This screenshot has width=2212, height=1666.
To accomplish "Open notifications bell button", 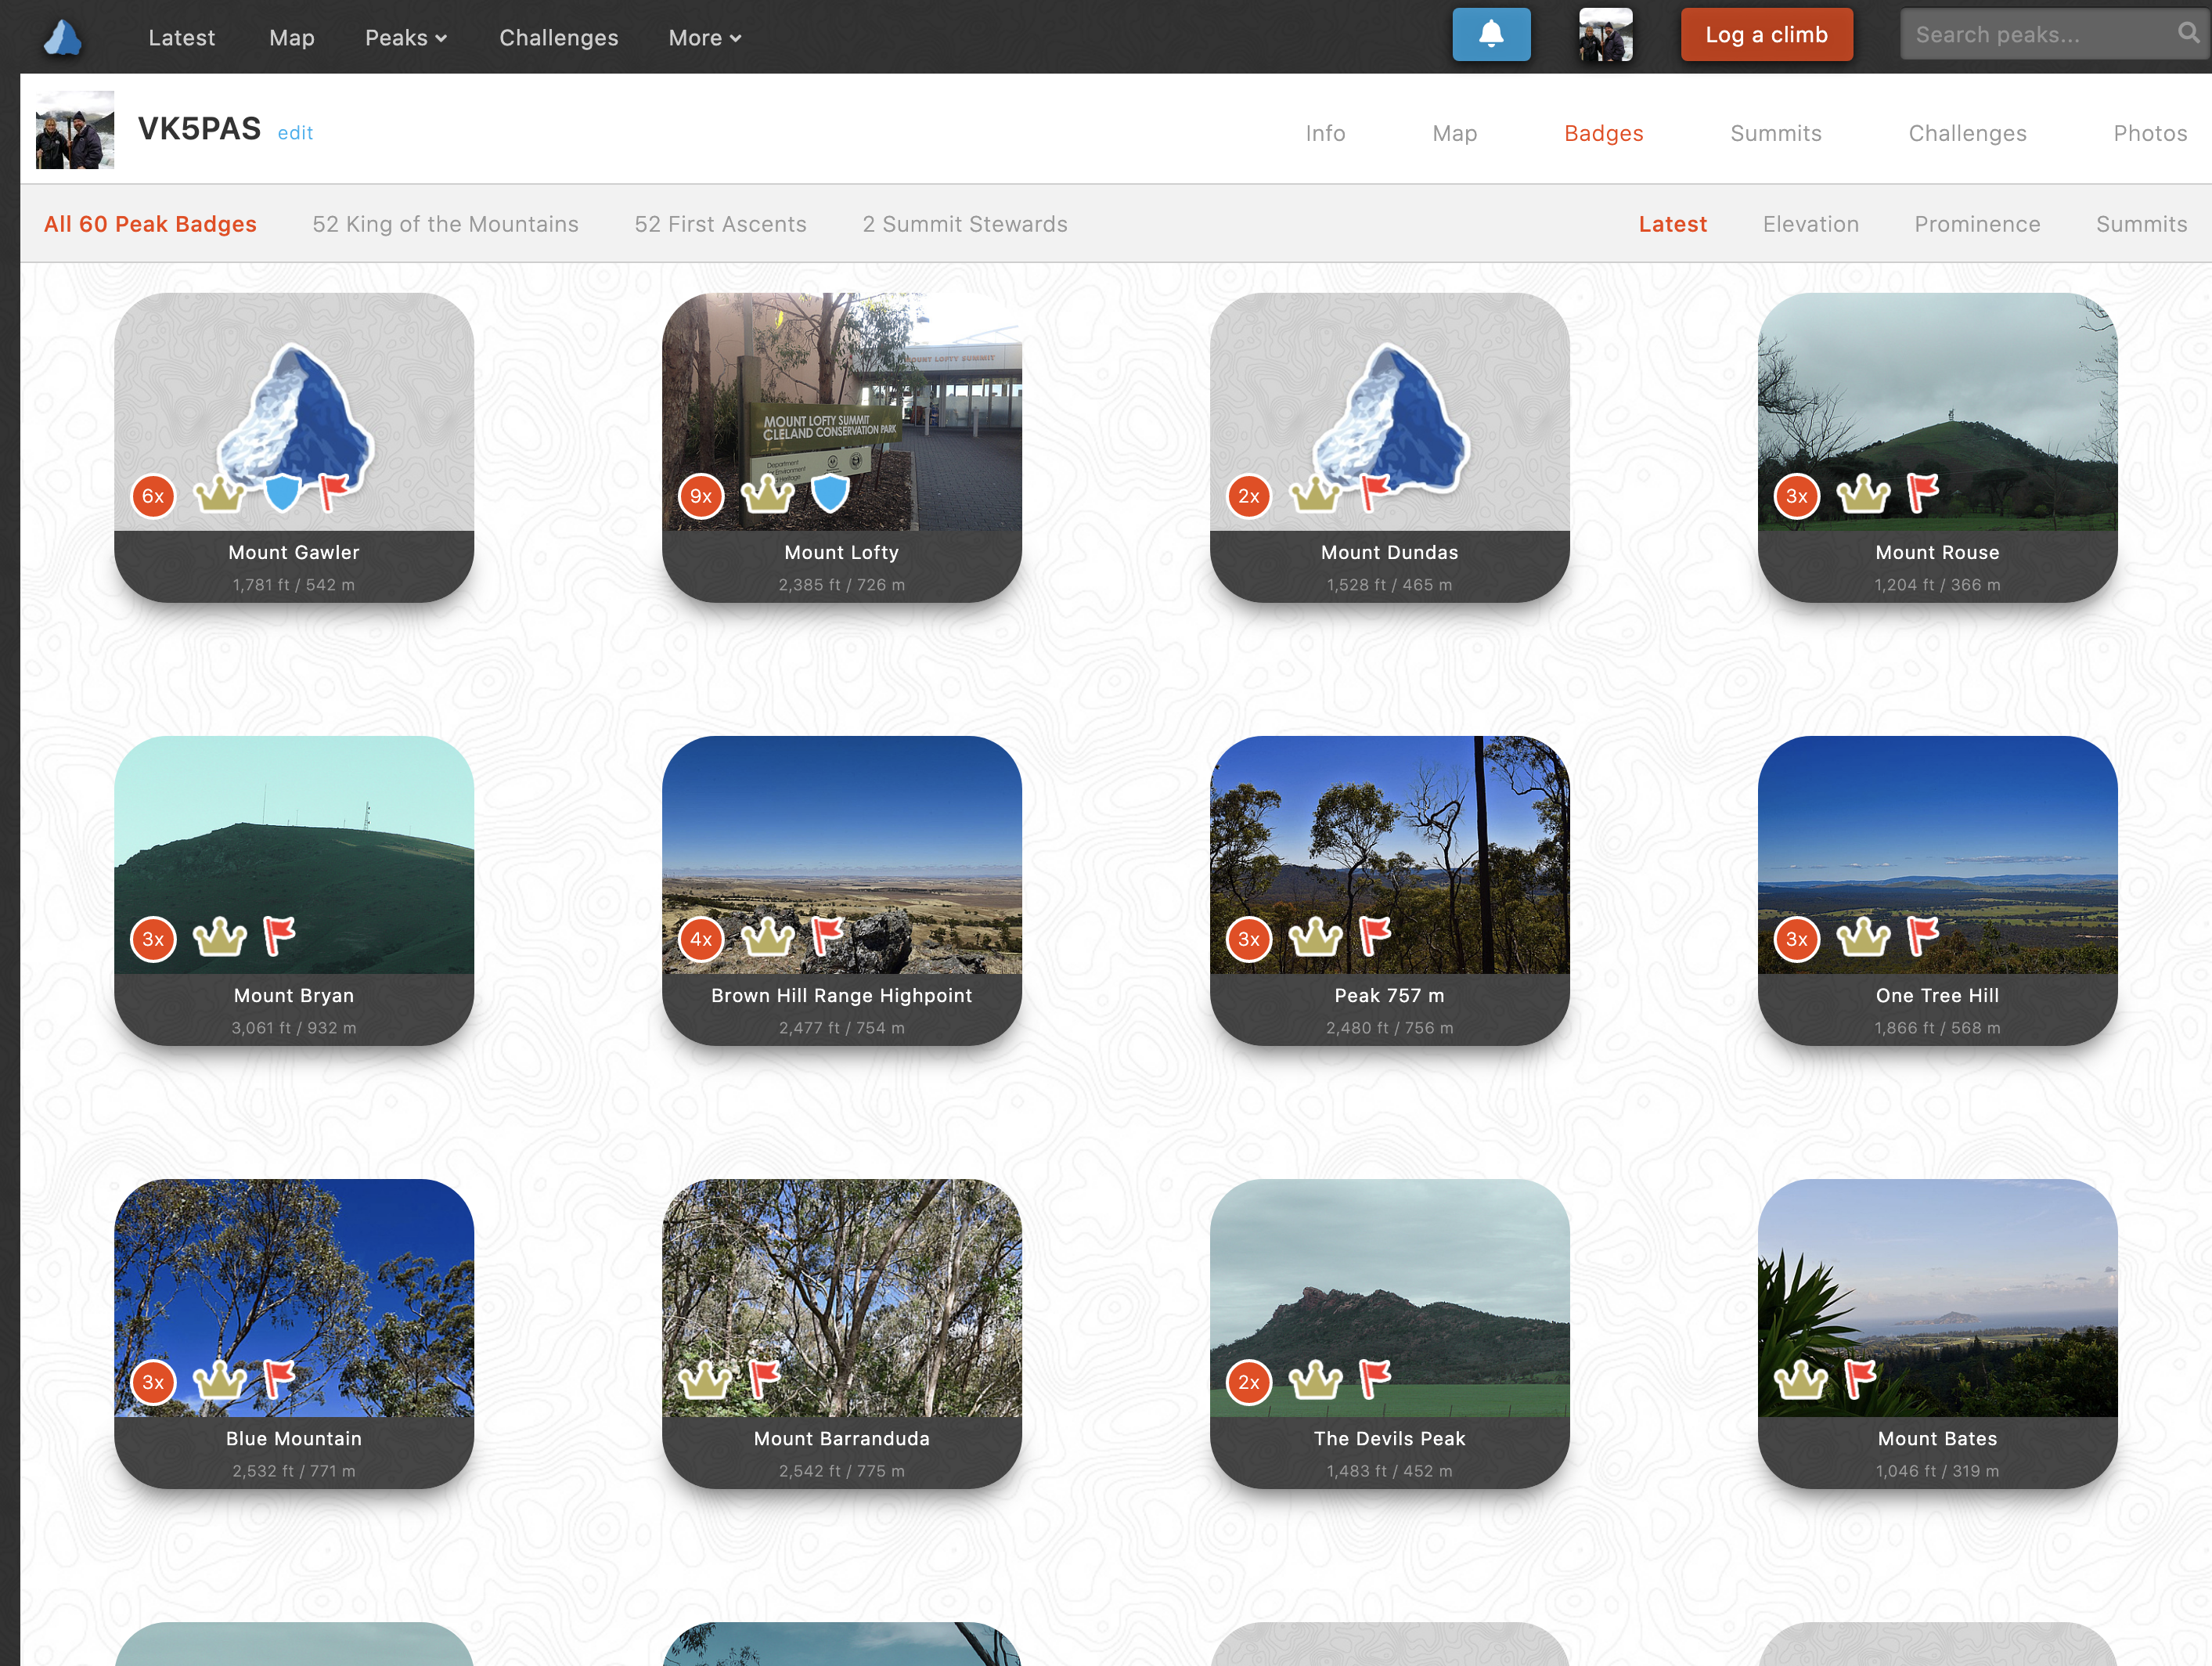I will coord(1490,35).
